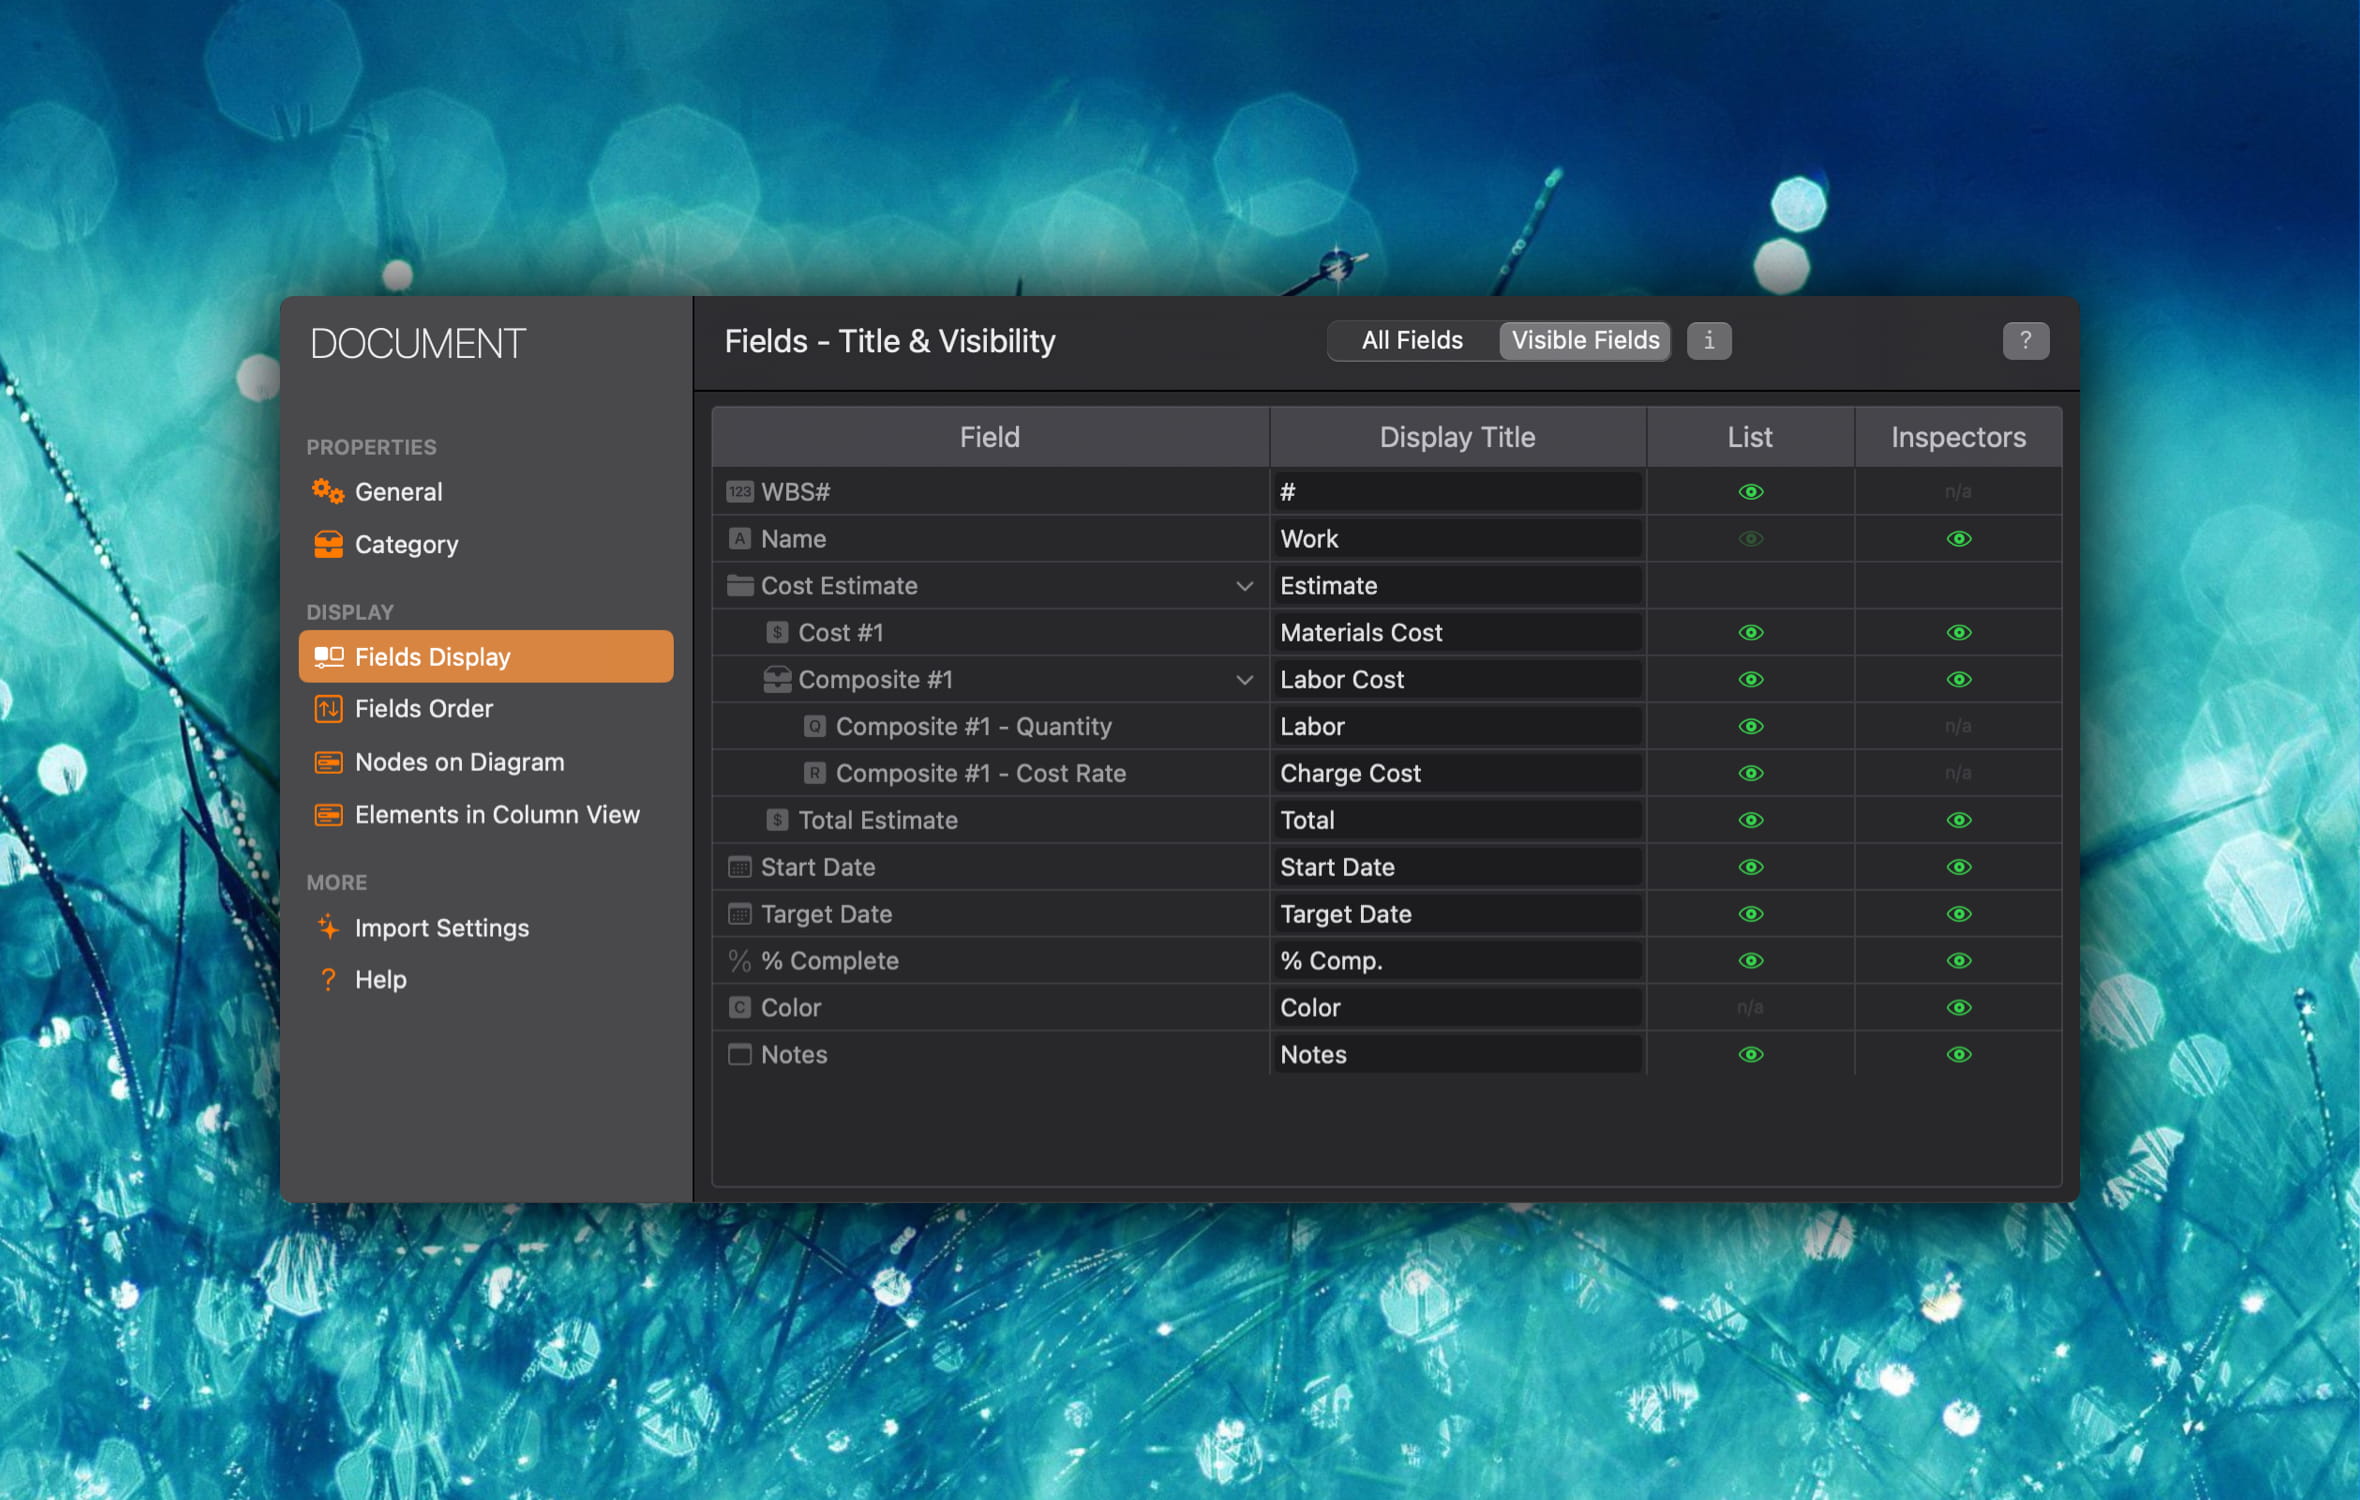Screen dimensions: 2360x1500
Task: Click the Display Title field showing Work
Action: click(1456, 538)
